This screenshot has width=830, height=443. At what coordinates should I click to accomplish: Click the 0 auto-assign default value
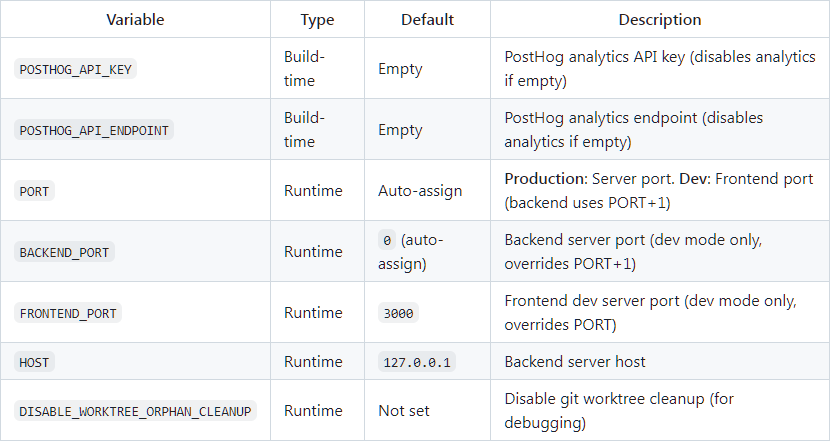(x=410, y=252)
